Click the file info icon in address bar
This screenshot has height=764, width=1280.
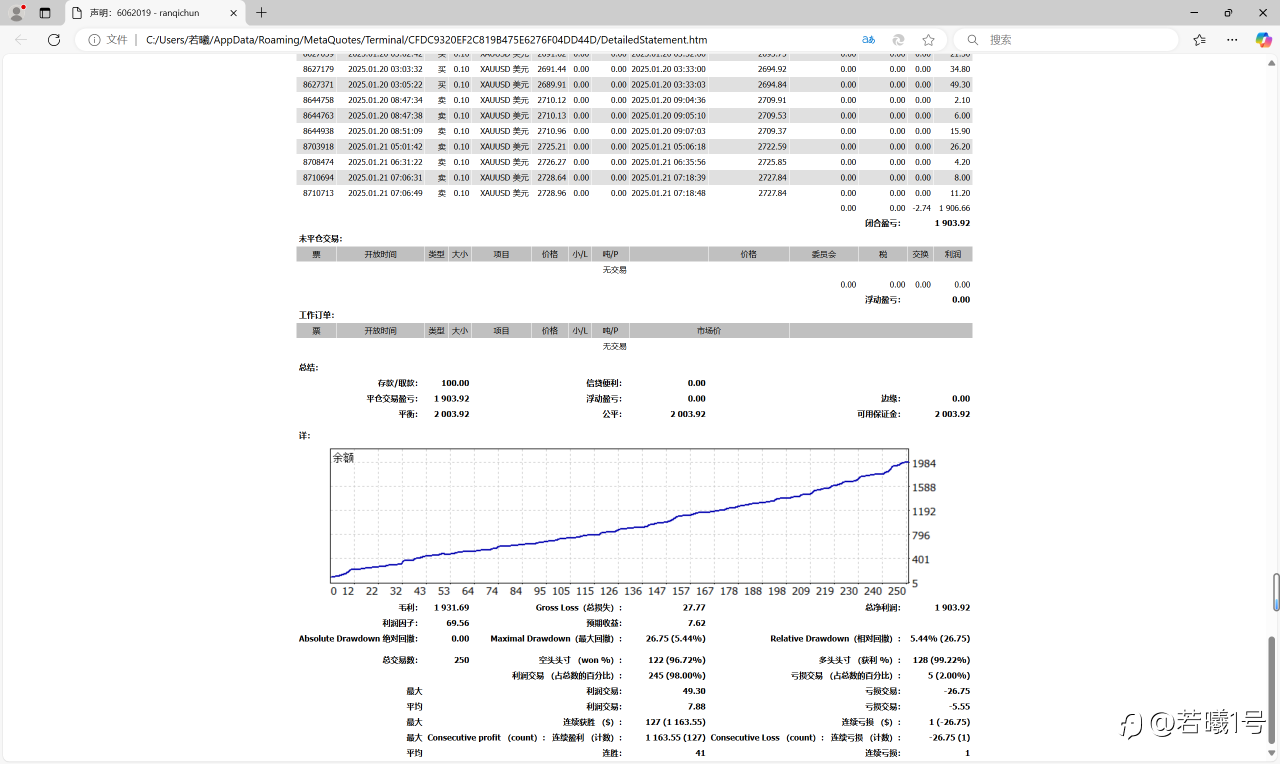95,40
